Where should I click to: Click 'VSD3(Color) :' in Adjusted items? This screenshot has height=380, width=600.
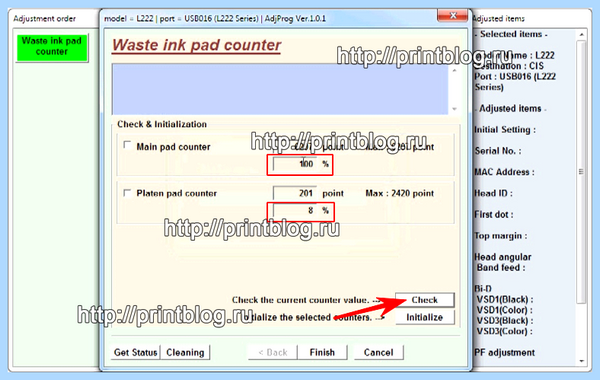point(505,331)
